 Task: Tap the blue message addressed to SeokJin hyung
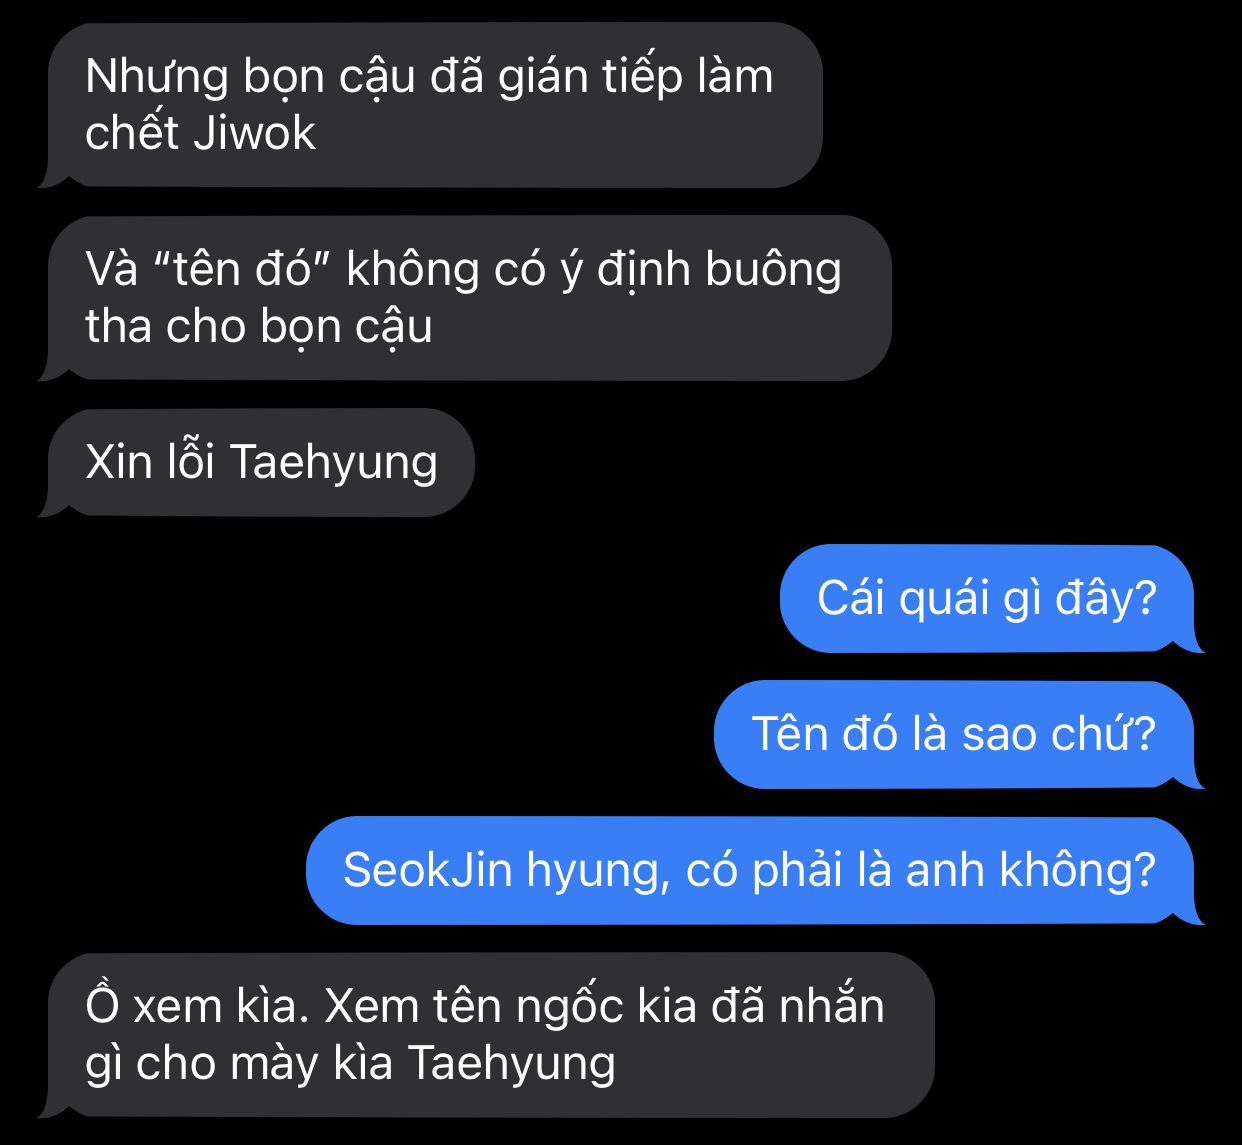tap(753, 870)
